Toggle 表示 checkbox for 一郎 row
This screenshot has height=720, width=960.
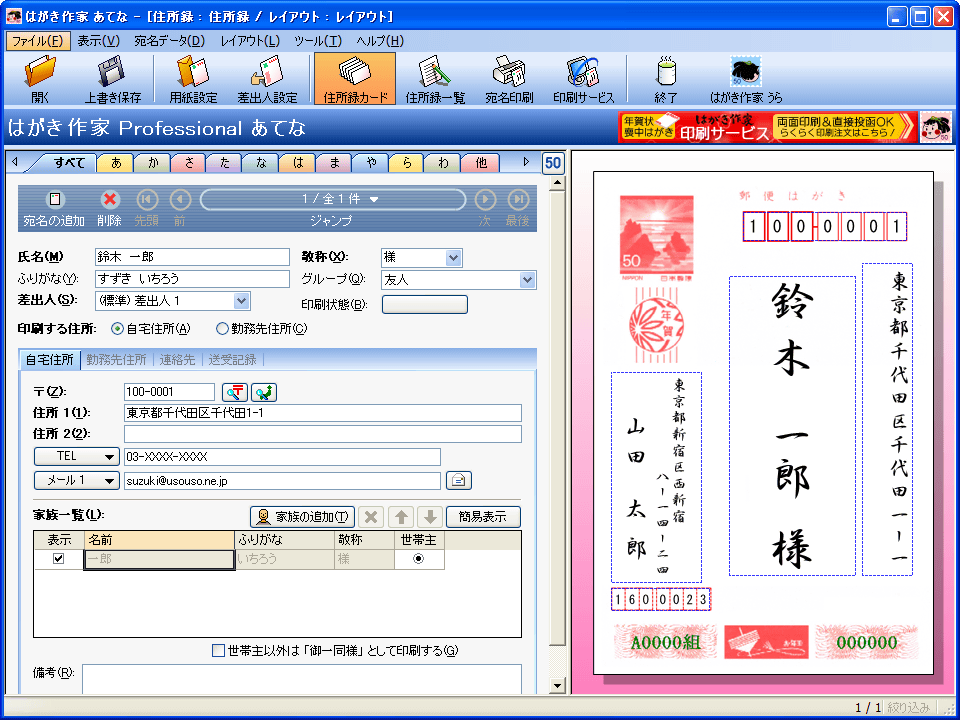tap(59, 558)
